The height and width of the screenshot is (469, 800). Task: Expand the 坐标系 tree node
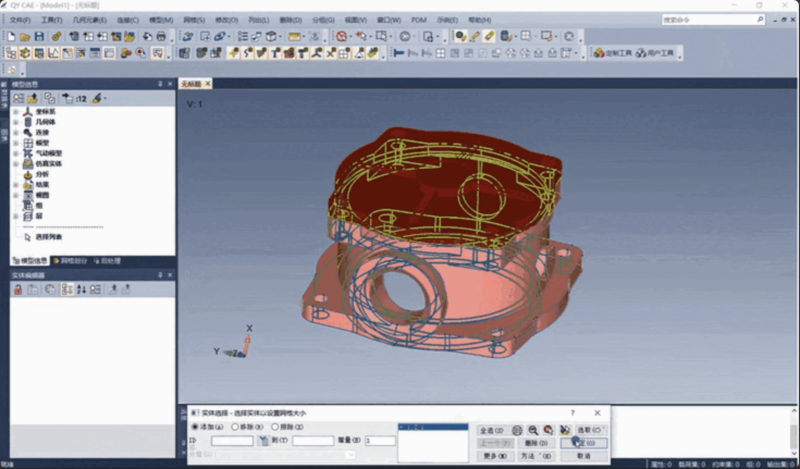tap(15, 111)
